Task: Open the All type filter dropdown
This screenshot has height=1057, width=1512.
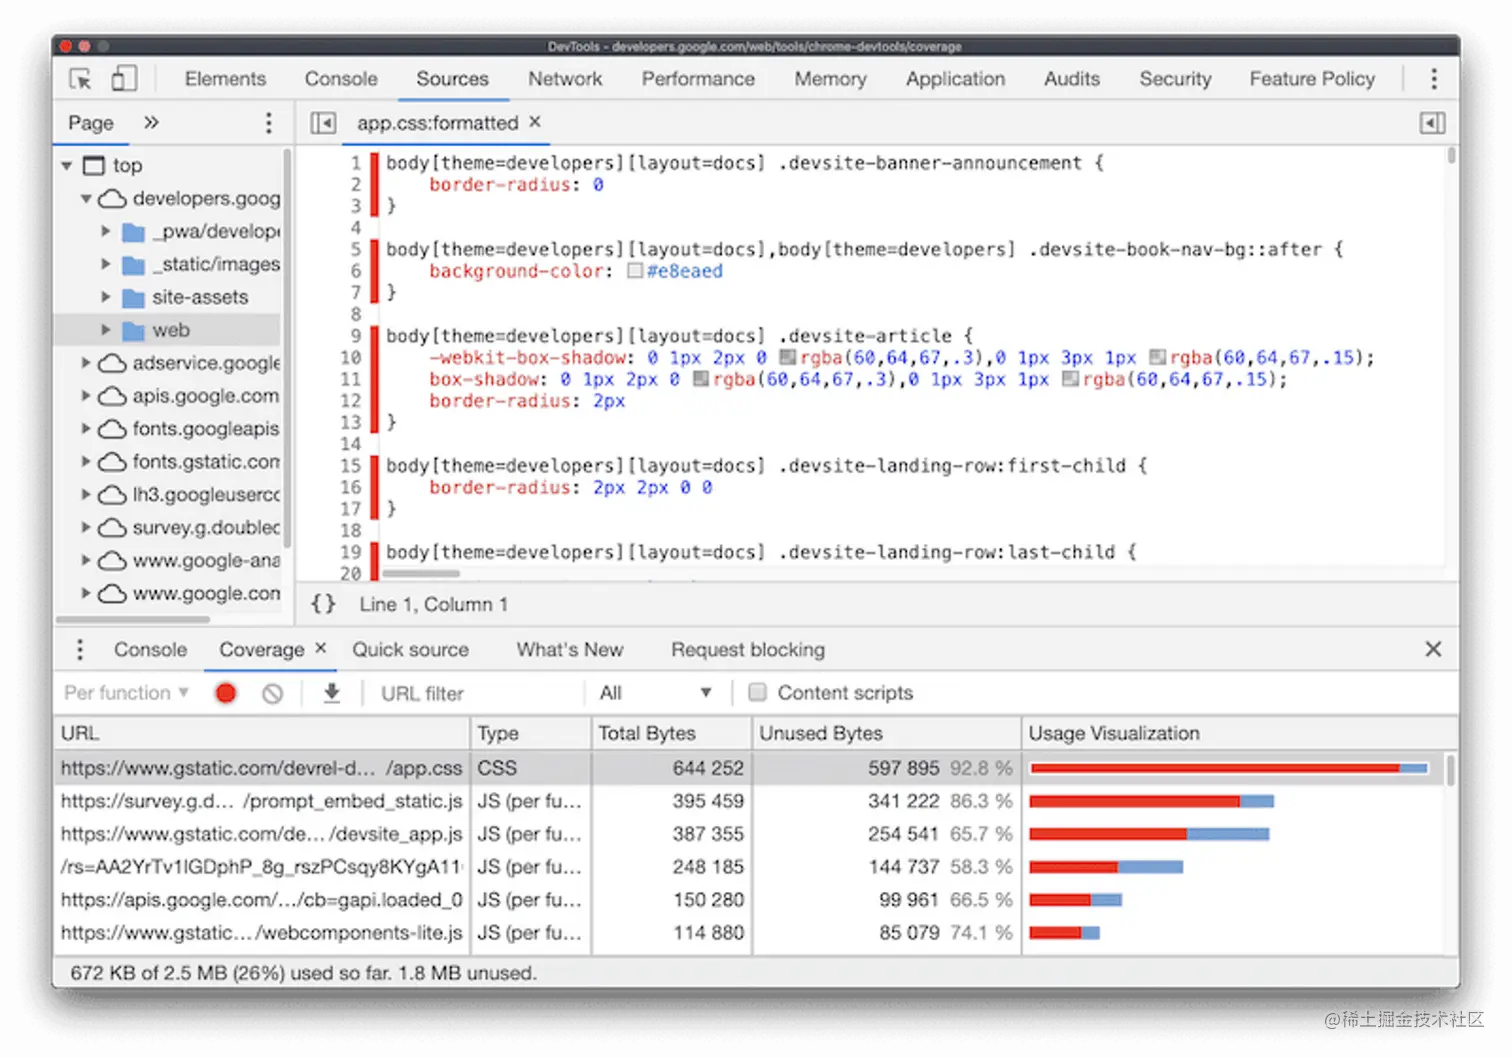Action: point(655,693)
